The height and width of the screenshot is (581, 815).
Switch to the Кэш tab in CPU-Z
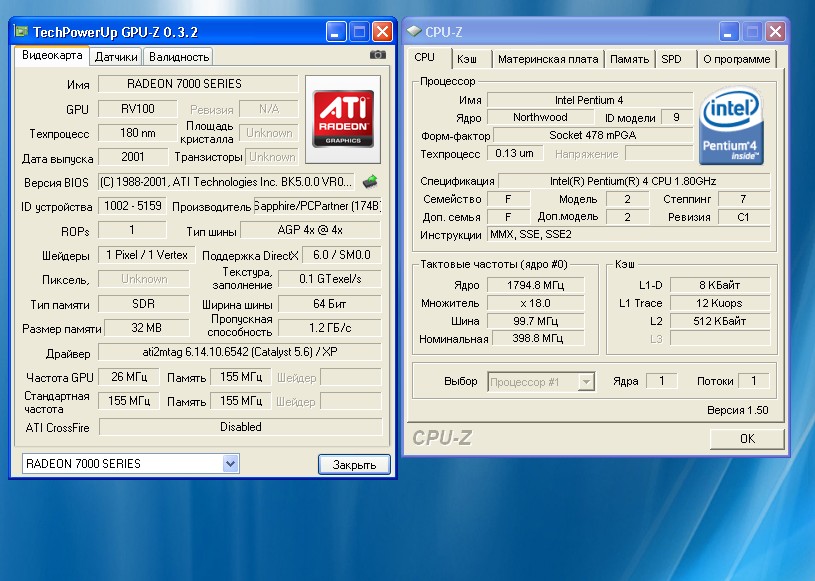467,59
